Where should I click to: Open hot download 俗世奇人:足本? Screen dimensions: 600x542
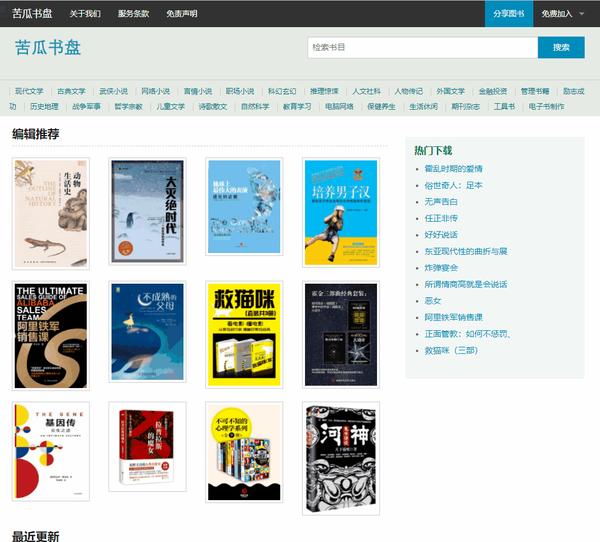click(x=453, y=185)
